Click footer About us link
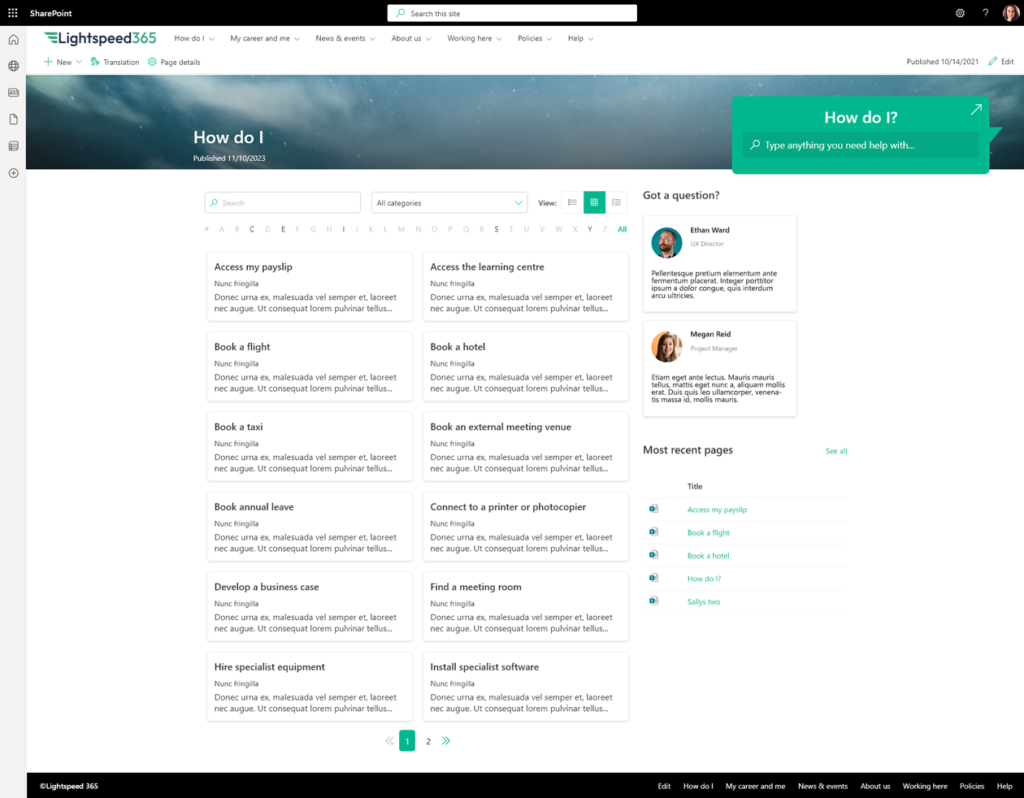The height and width of the screenshot is (798, 1024). click(875, 786)
